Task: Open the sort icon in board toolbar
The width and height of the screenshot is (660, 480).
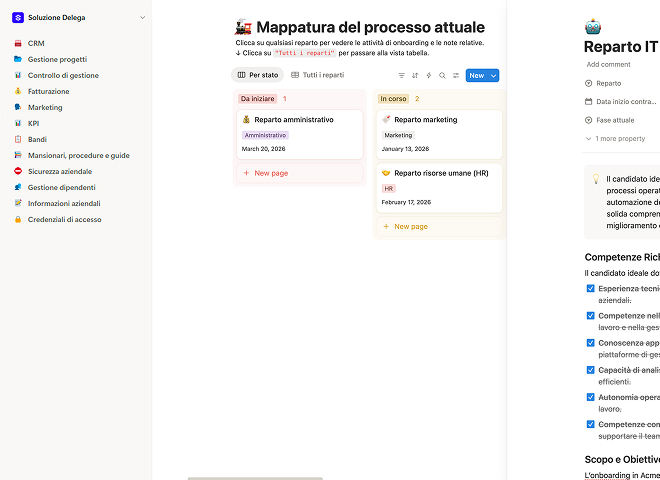Action: click(415, 75)
